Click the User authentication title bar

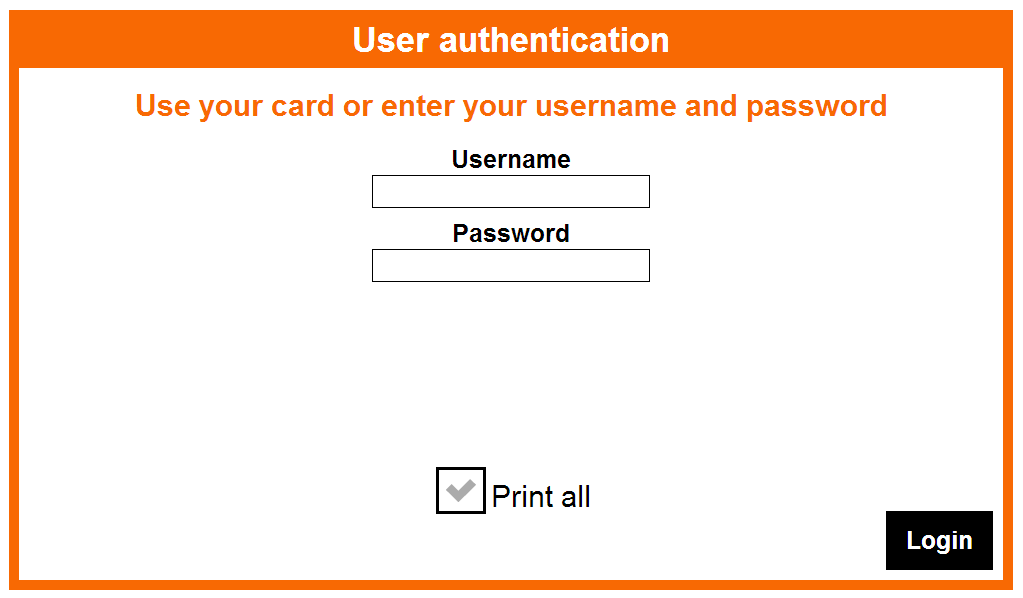[x=511, y=40]
